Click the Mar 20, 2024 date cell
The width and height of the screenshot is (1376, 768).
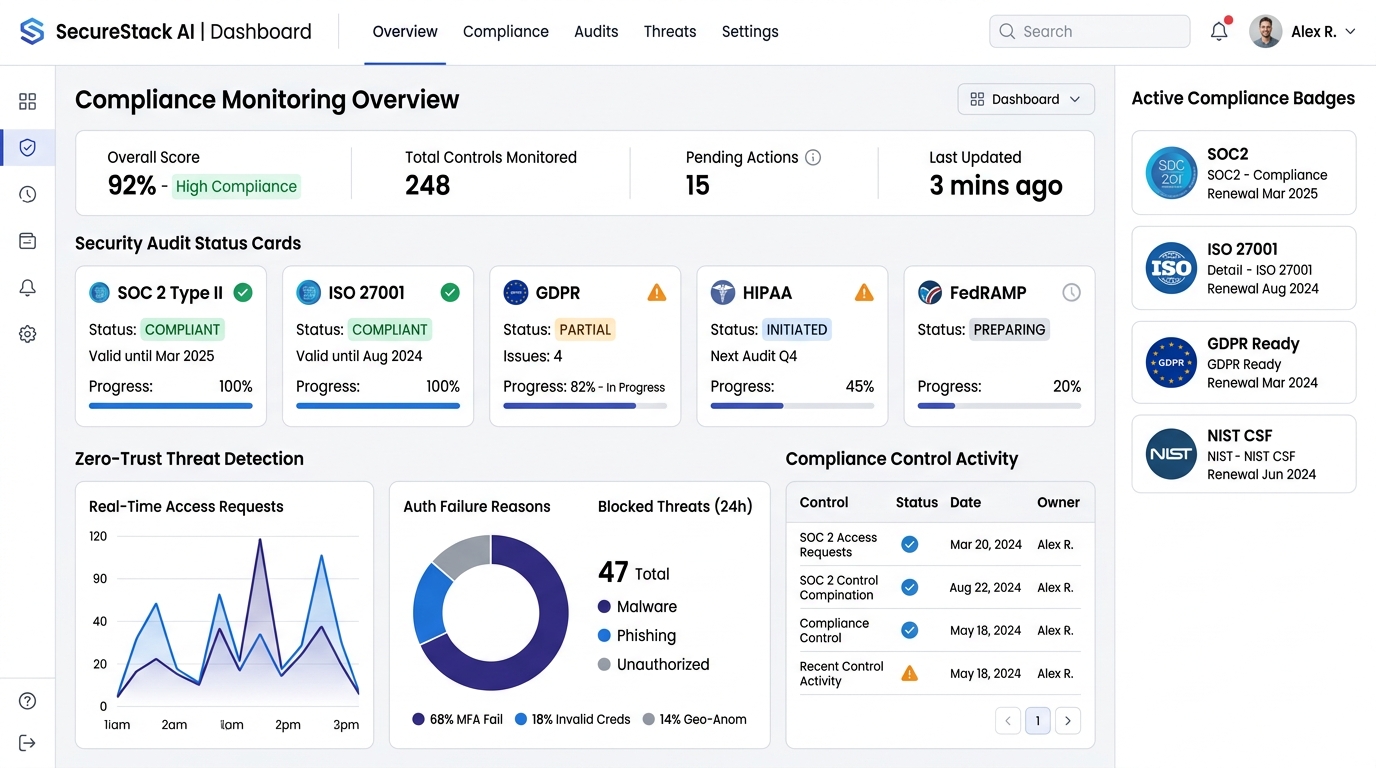(986, 545)
